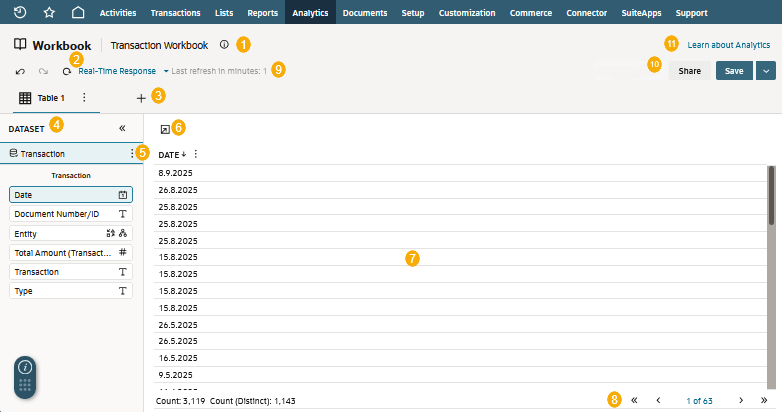Expand Save options dropdown arrow
This screenshot has width=782, height=412.
coord(766,71)
